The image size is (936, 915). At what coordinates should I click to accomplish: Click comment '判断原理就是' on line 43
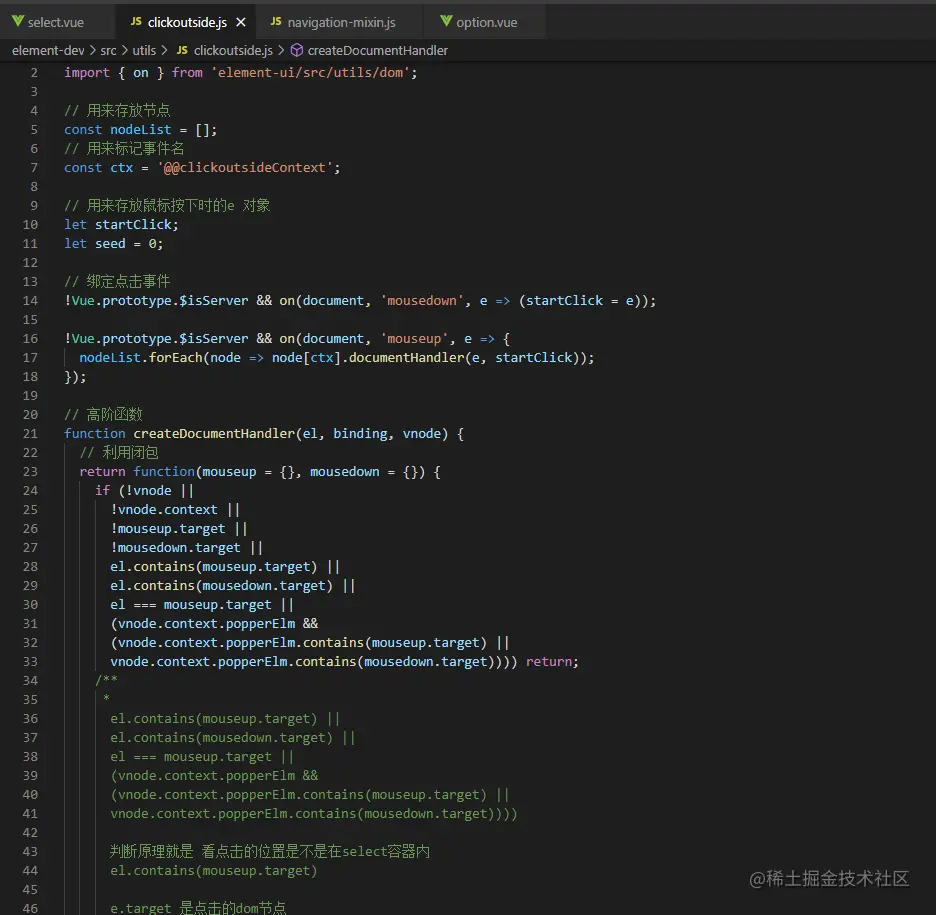(152, 852)
